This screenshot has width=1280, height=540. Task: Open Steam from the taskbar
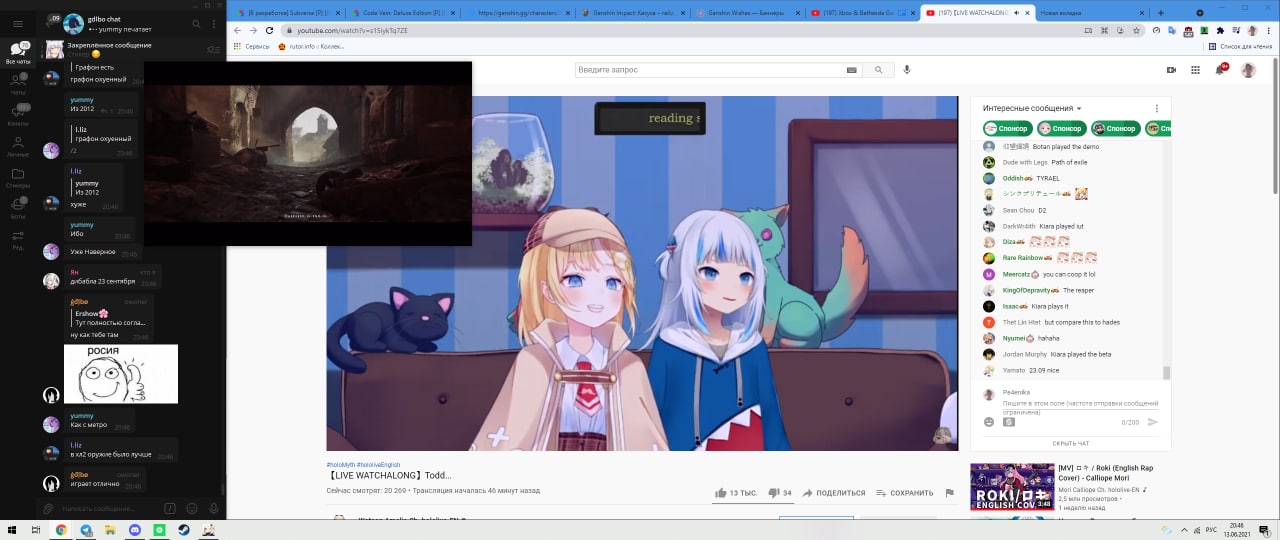[x=184, y=530]
